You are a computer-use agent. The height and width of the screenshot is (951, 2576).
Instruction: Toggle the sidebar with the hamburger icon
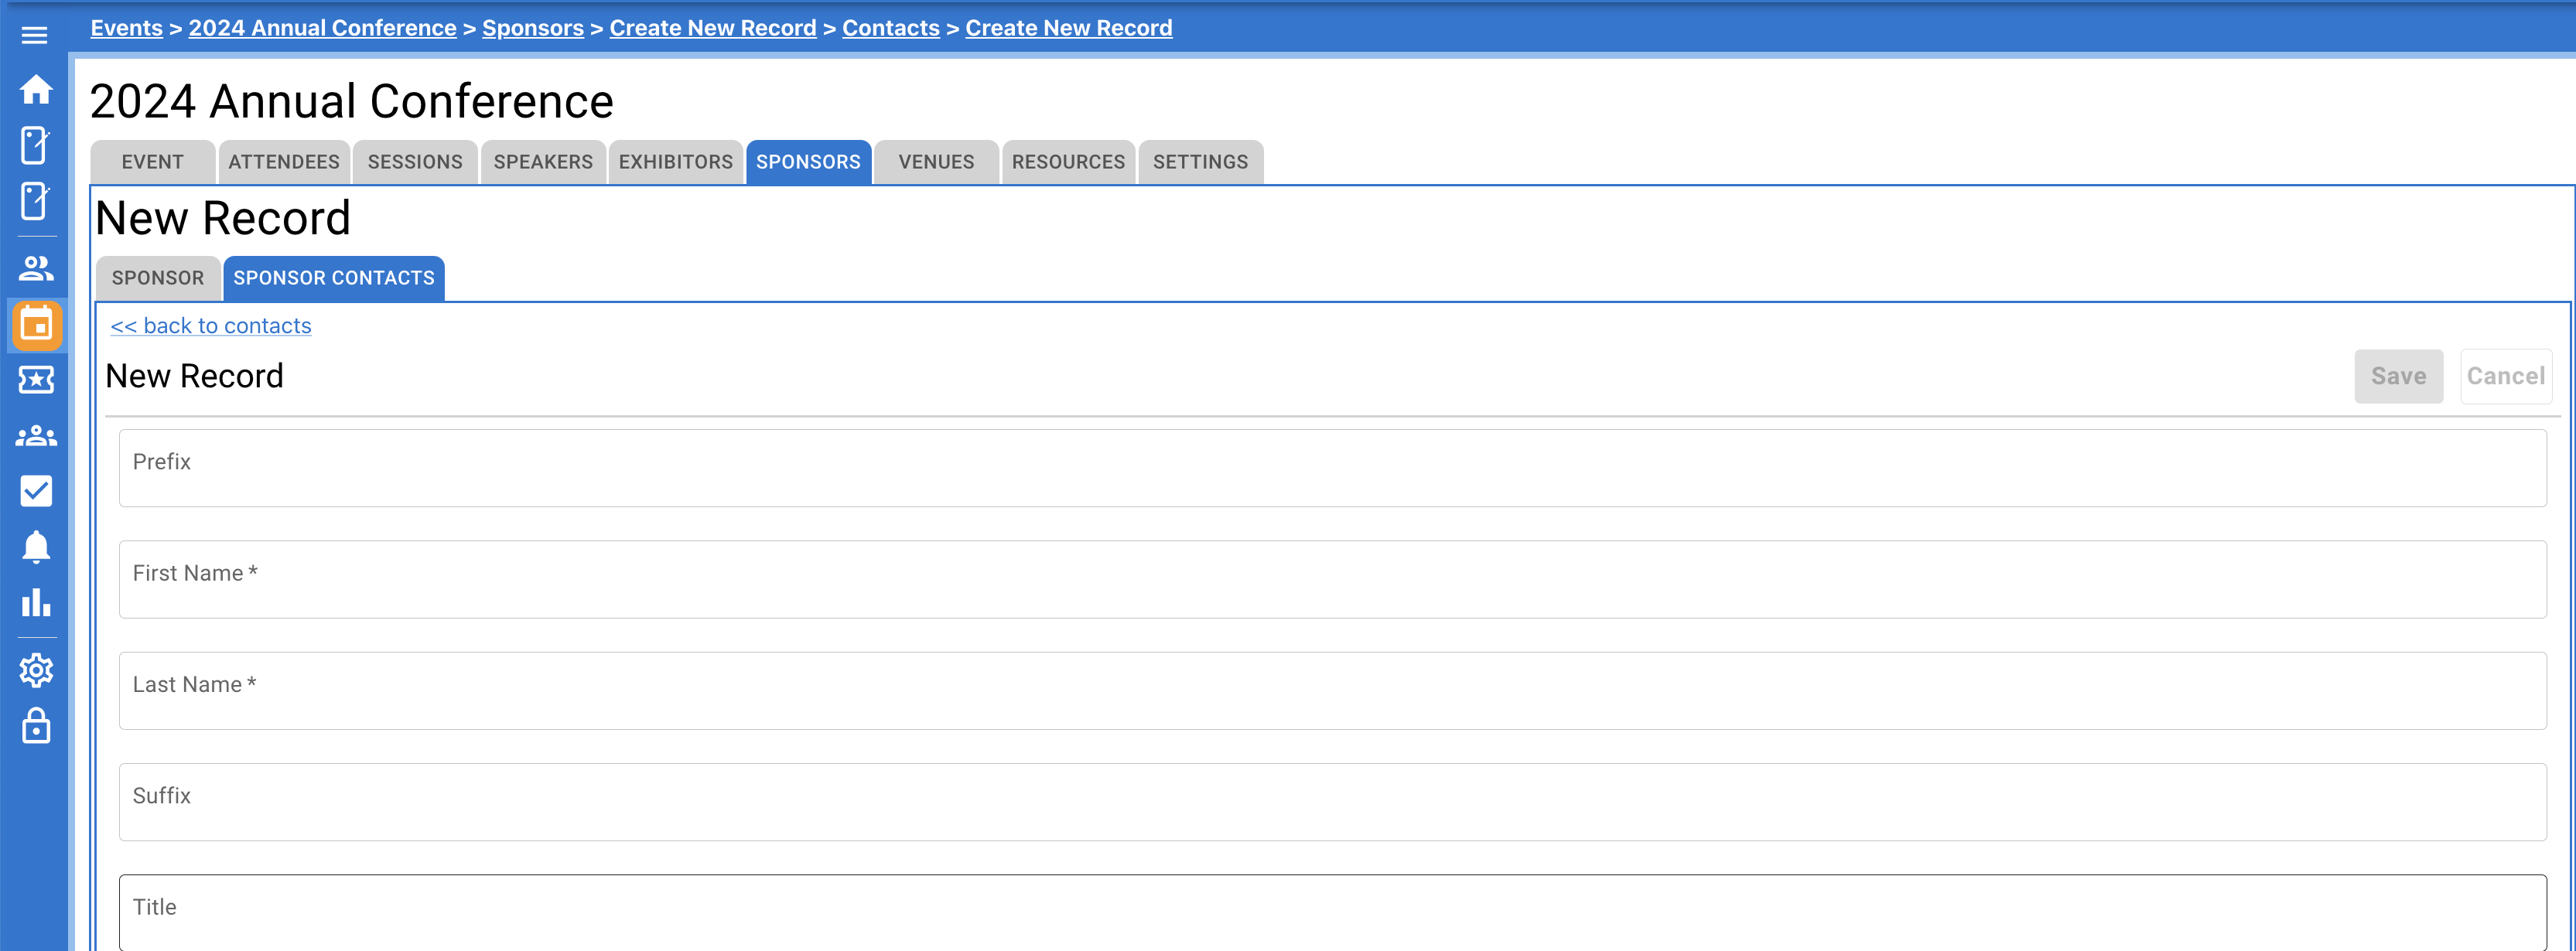pos(35,33)
